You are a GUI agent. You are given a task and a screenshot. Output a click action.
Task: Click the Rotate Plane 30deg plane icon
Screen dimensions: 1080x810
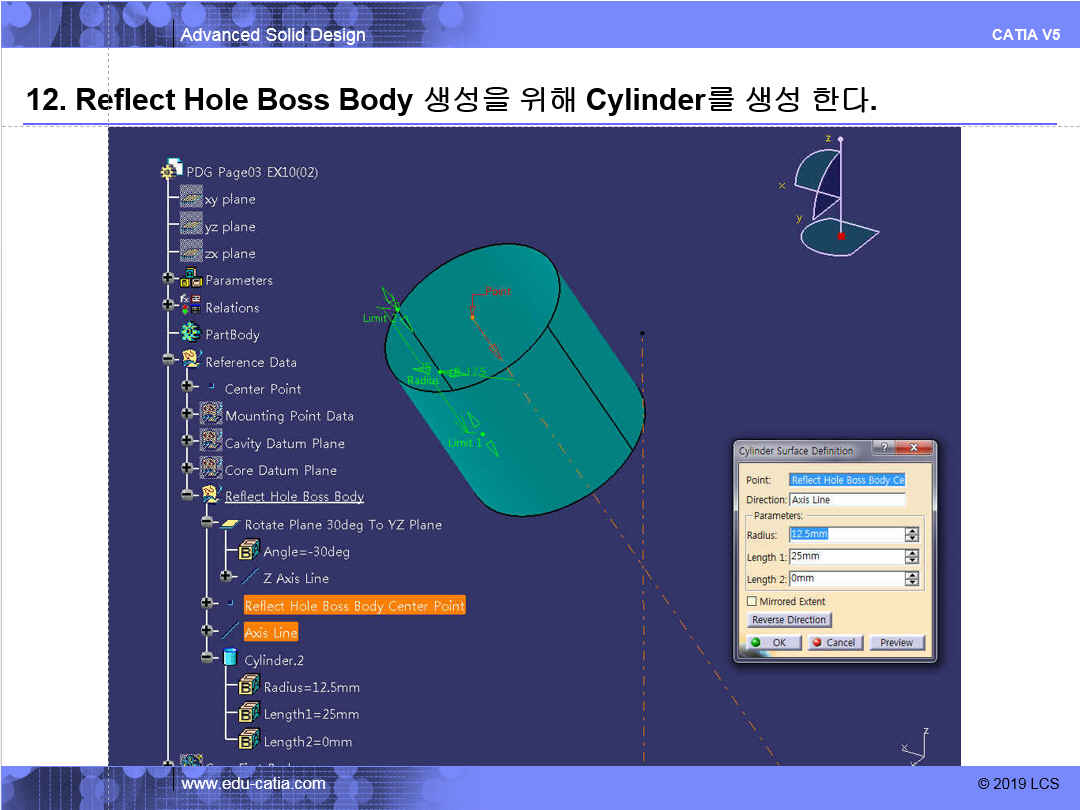click(x=230, y=524)
